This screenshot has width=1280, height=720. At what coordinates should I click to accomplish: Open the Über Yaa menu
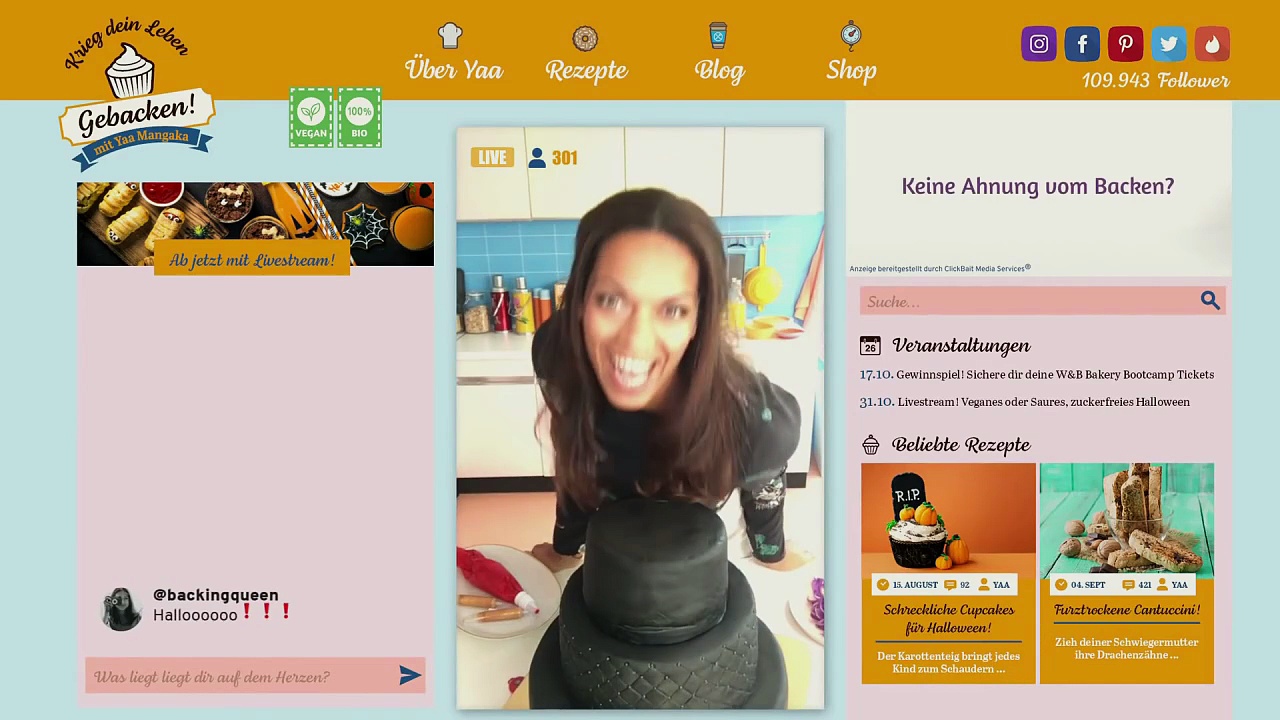click(x=453, y=53)
